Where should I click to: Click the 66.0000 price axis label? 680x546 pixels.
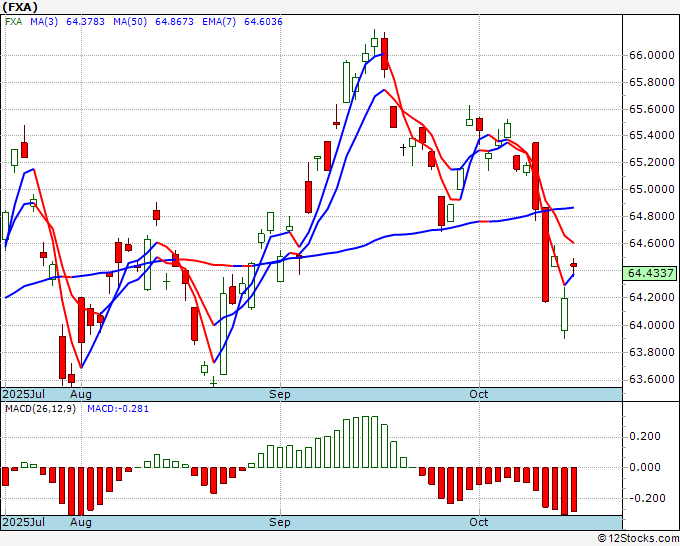pyautogui.click(x=651, y=56)
